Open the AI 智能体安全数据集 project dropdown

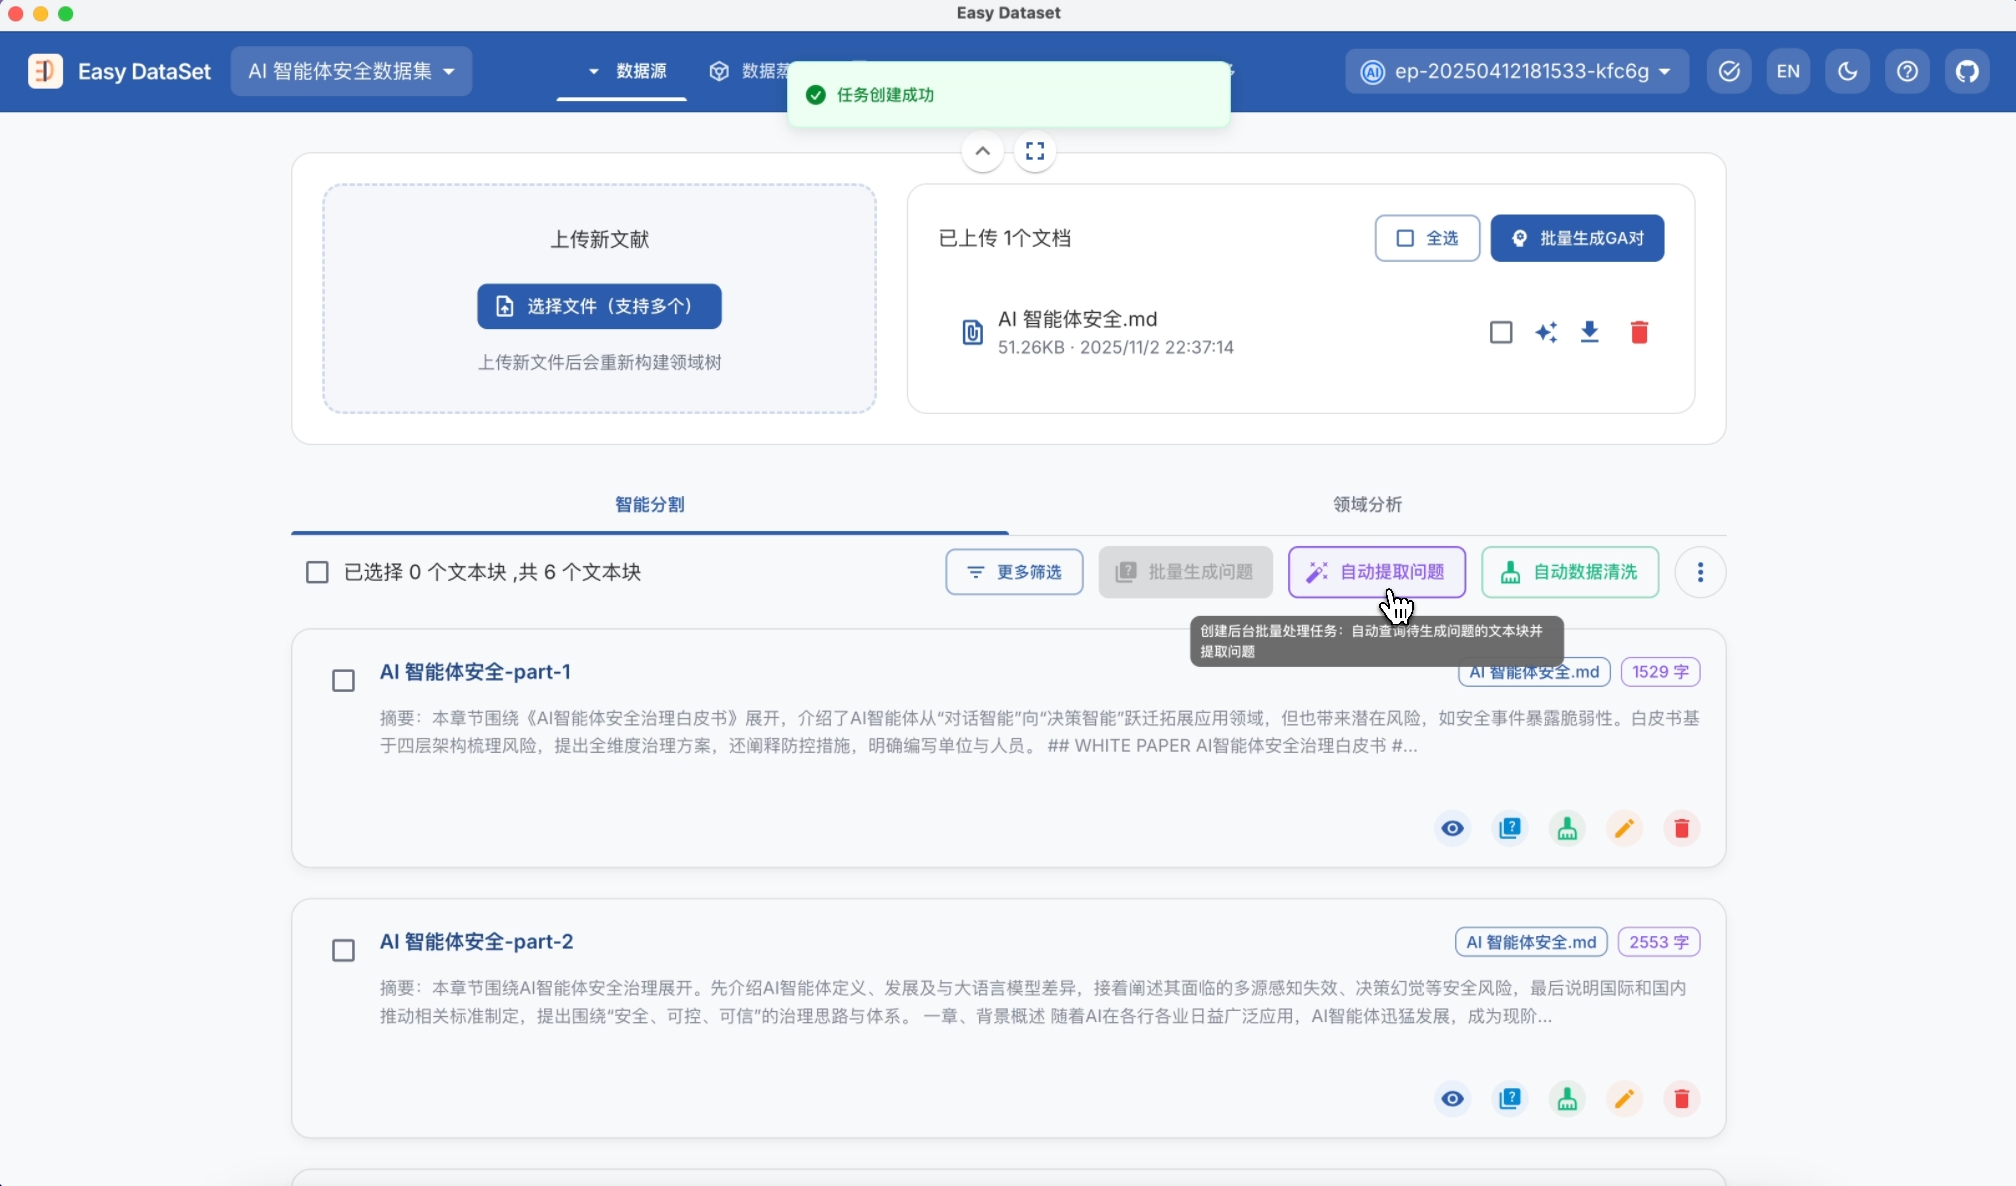coord(351,71)
